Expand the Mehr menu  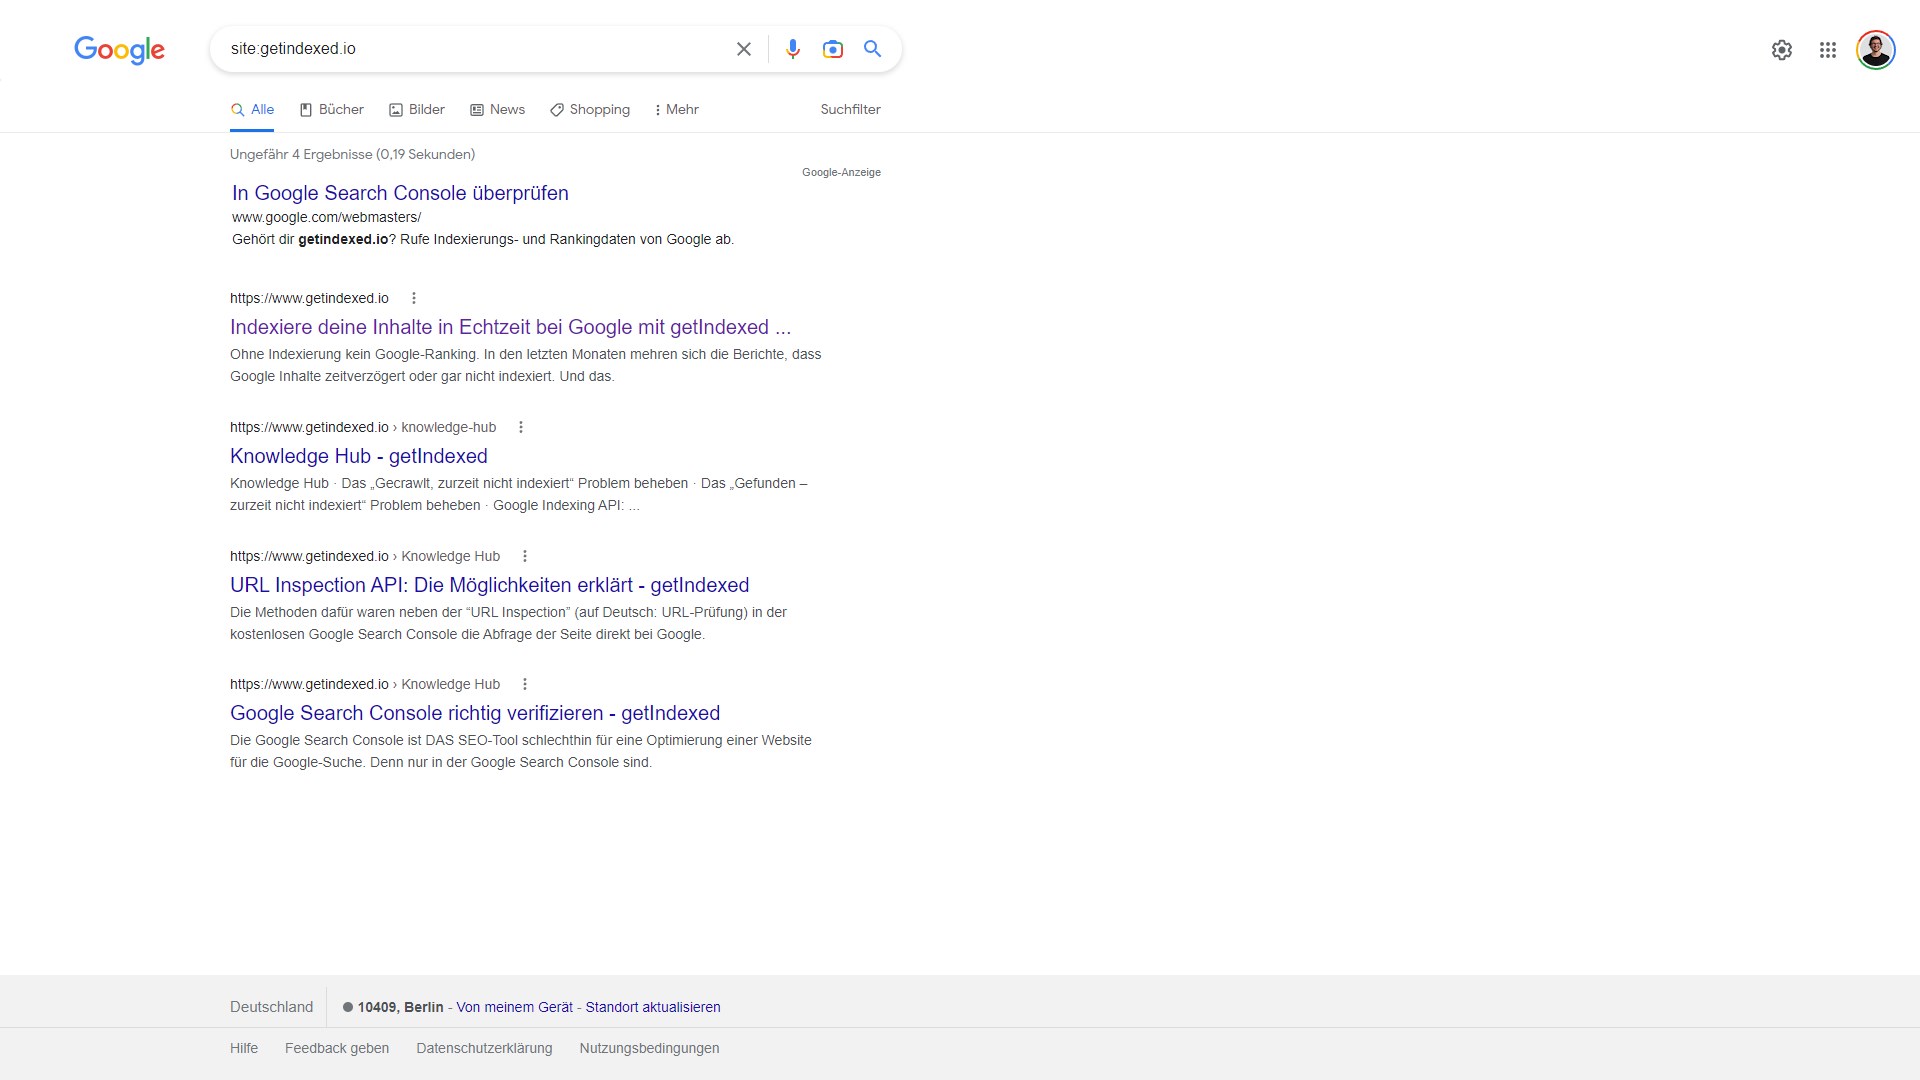676,110
